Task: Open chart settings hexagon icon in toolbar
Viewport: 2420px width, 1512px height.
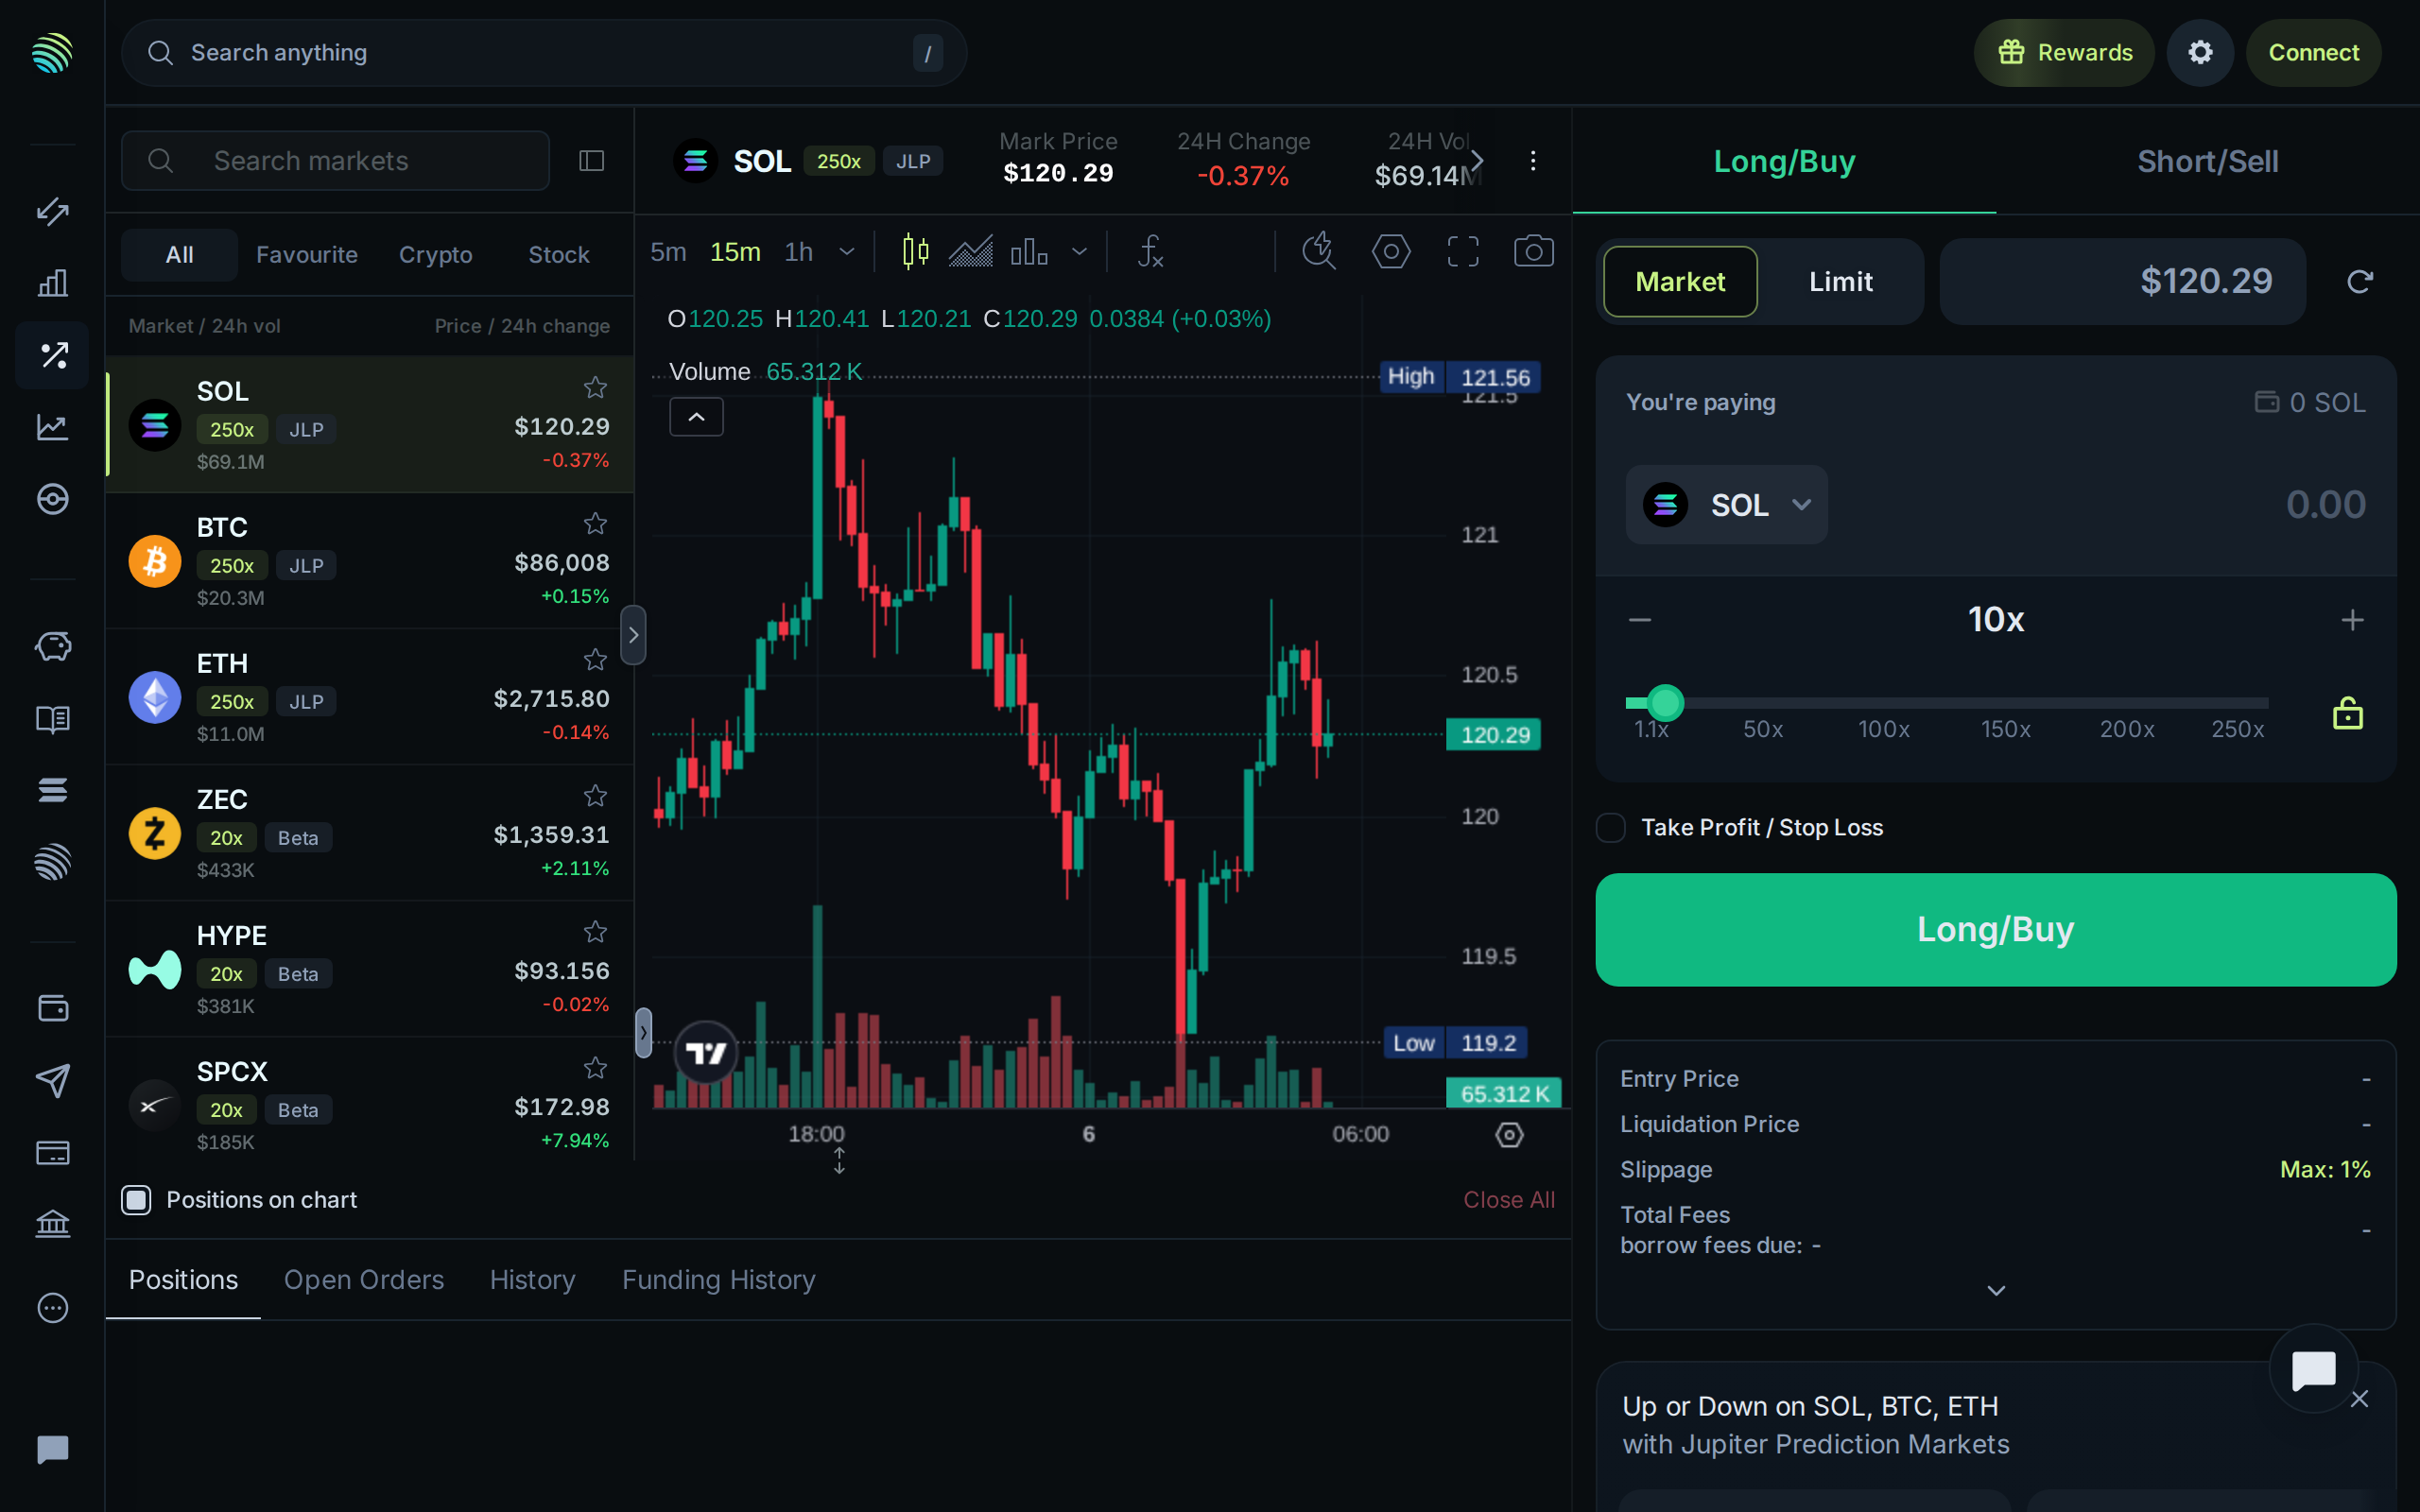Action: point(1391,251)
